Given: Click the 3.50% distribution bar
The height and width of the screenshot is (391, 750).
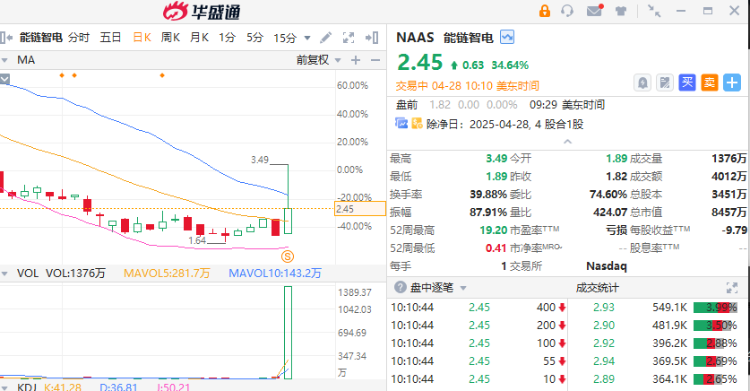Looking at the screenshot, I should (x=715, y=325).
